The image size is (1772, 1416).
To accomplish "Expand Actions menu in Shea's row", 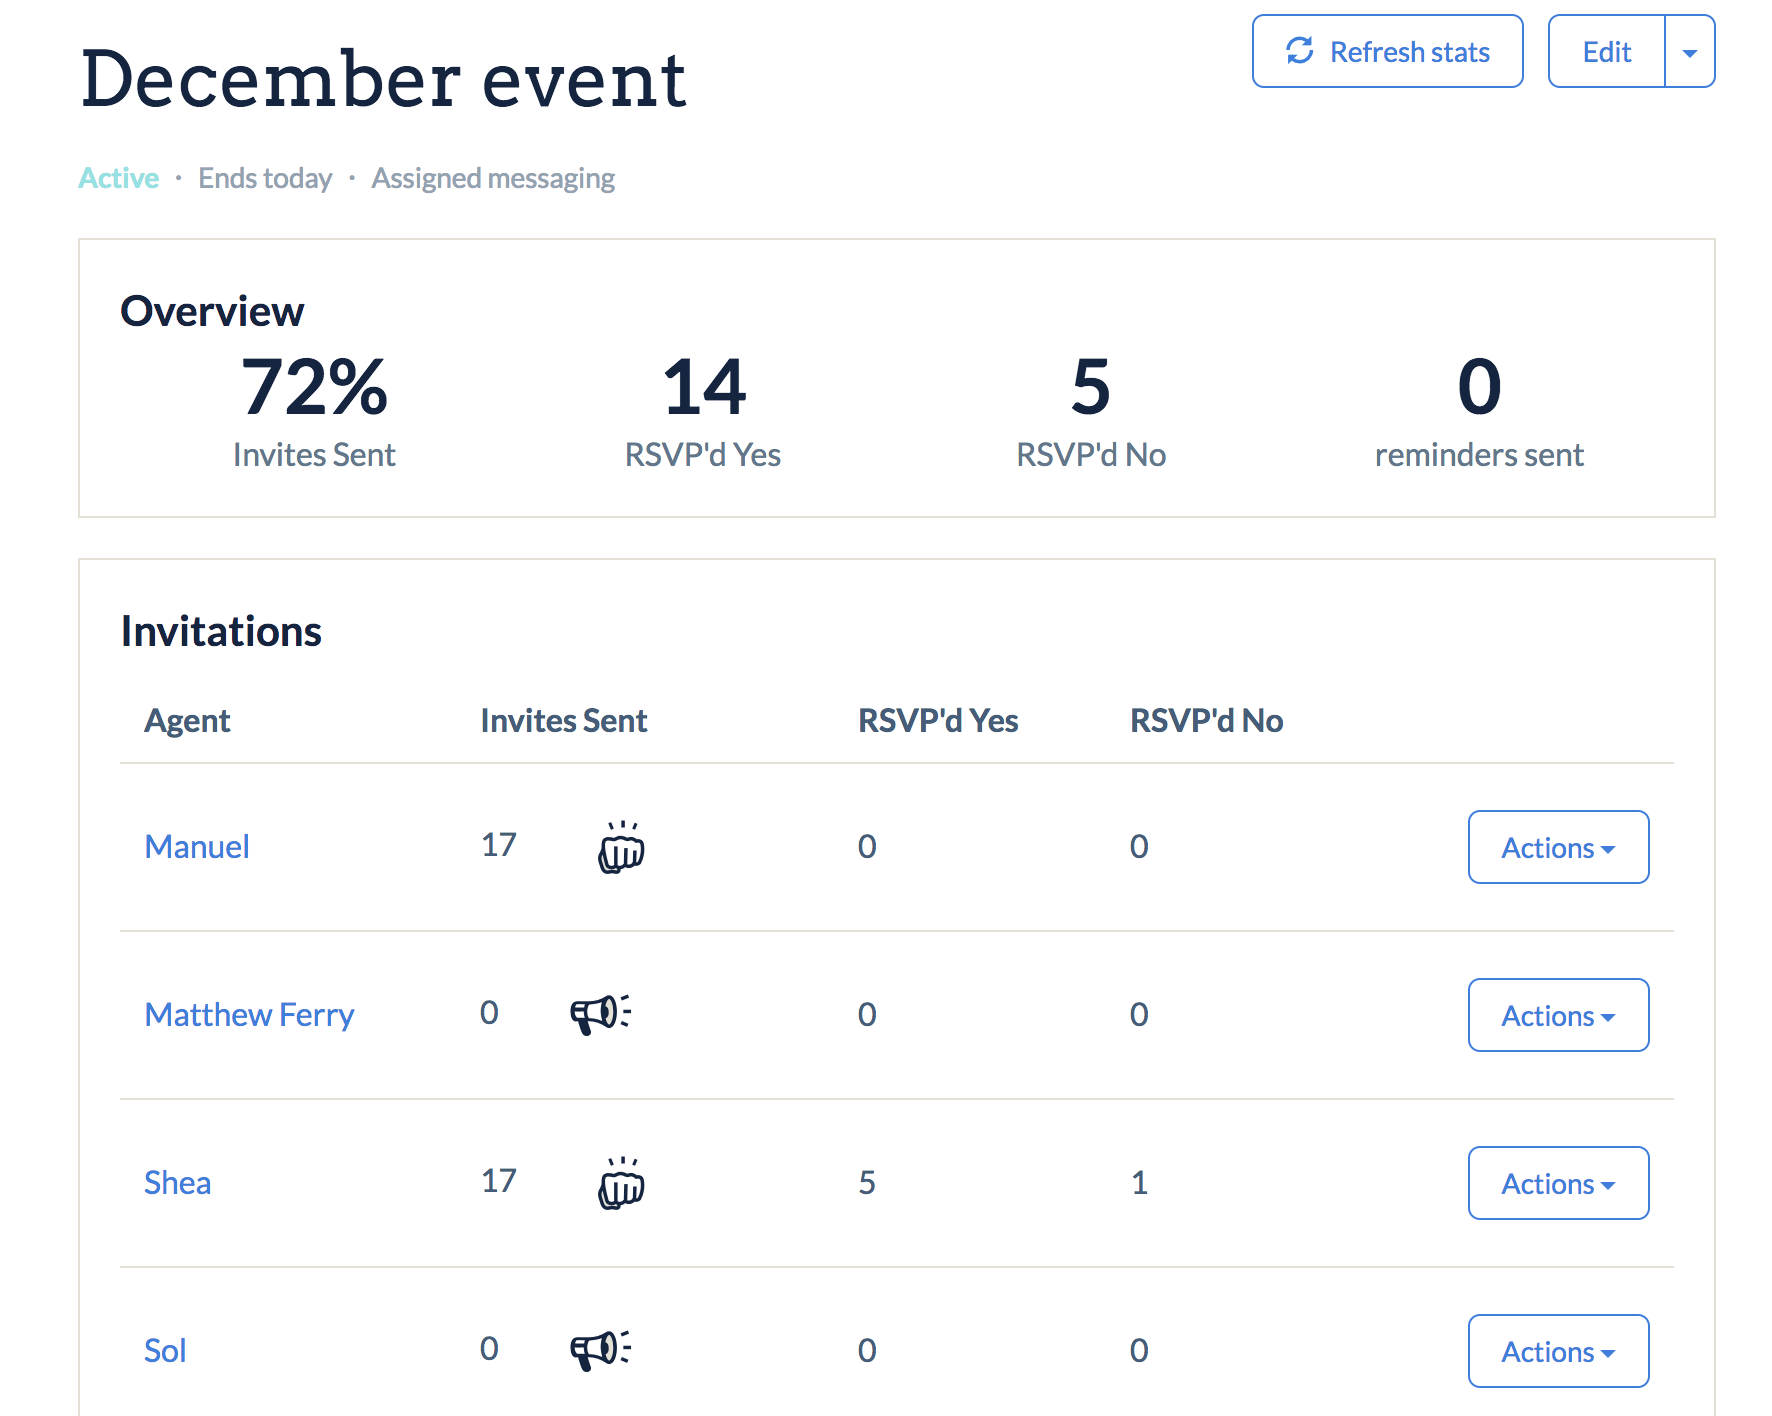I will (x=1558, y=1183).
